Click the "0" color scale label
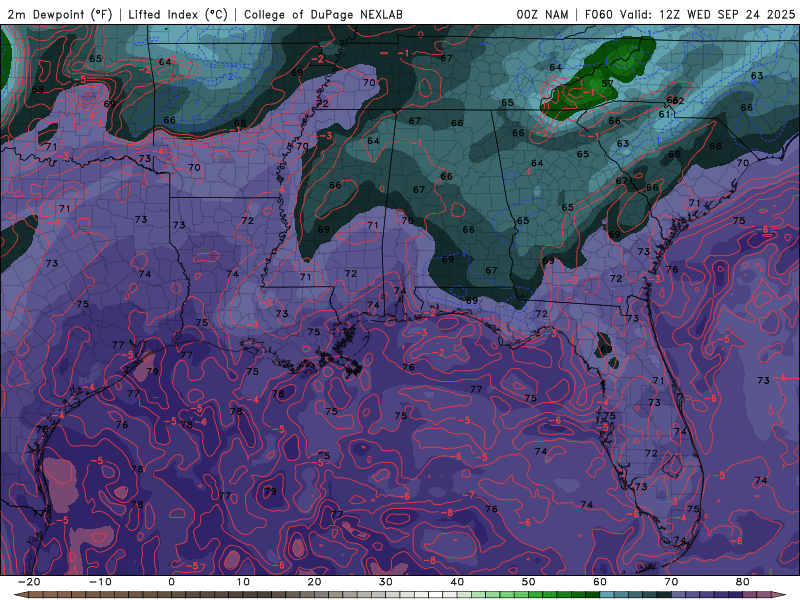The height and width of the screenshot is (600, 800). 171,582
